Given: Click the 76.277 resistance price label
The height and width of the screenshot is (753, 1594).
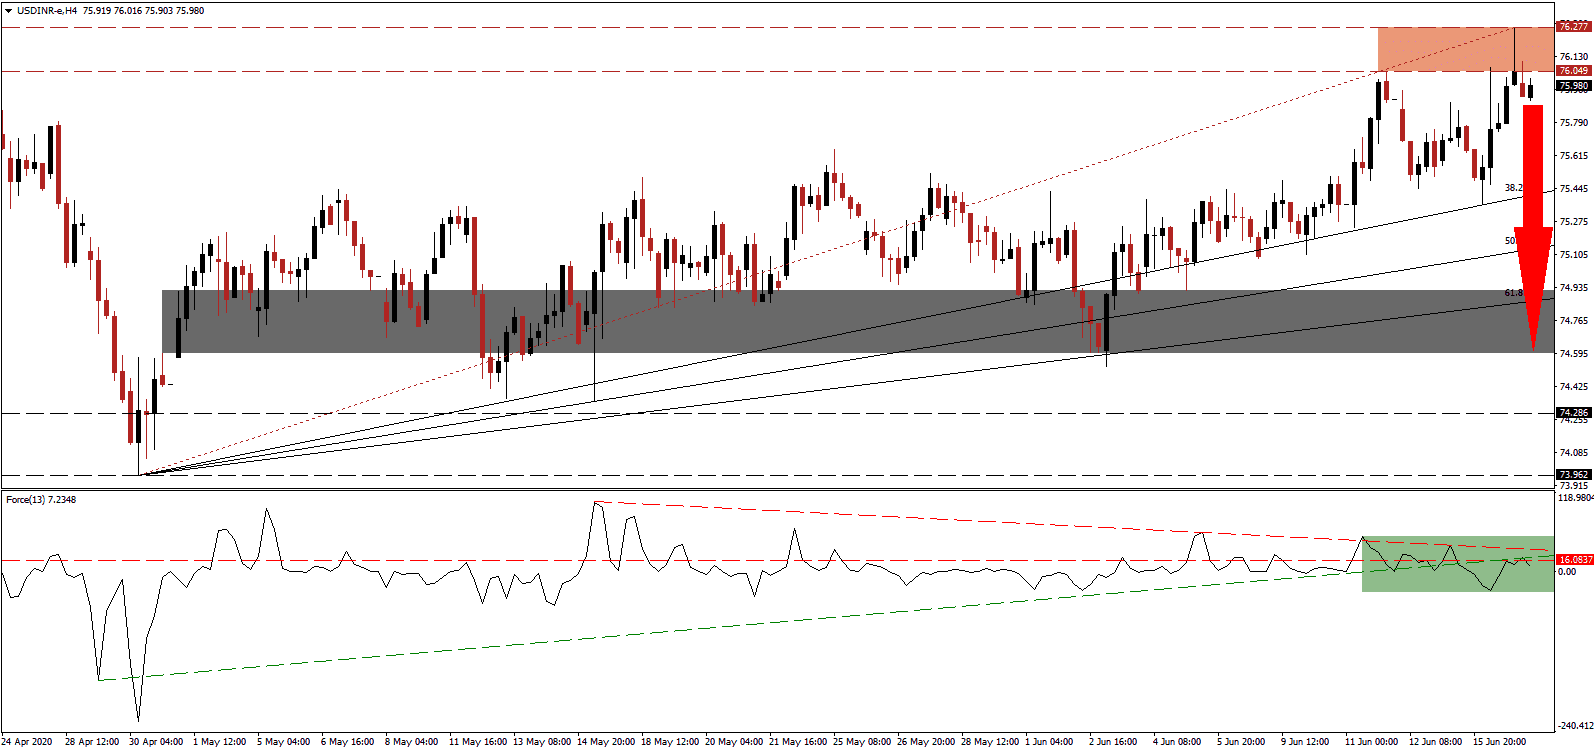Looking at the screenshot, I should coord(1574,27).
